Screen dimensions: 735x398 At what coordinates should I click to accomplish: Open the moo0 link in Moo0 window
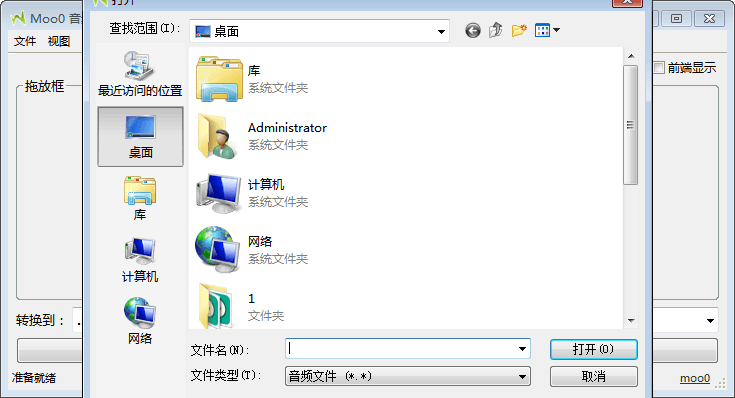click(695, 378)
